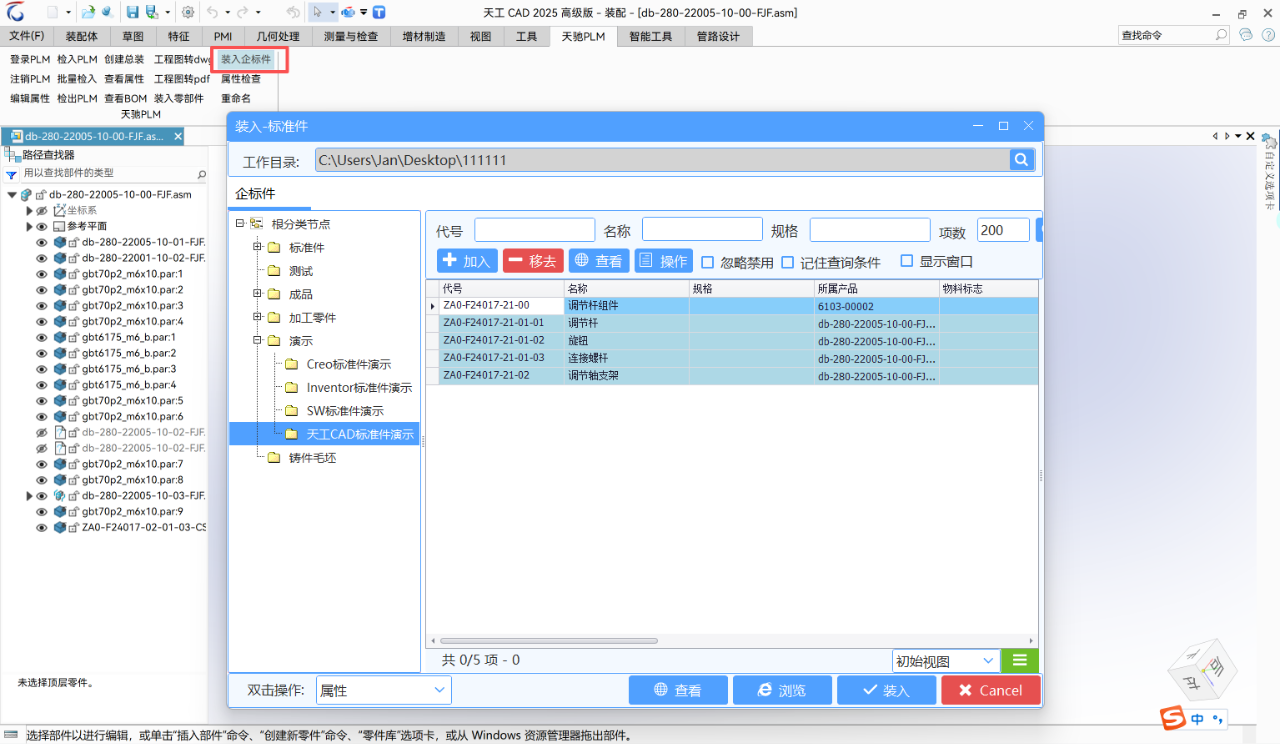This screenshot has height=744, width=1280.
Task: Click the blue search button beside work directory
Action: 1021,160
